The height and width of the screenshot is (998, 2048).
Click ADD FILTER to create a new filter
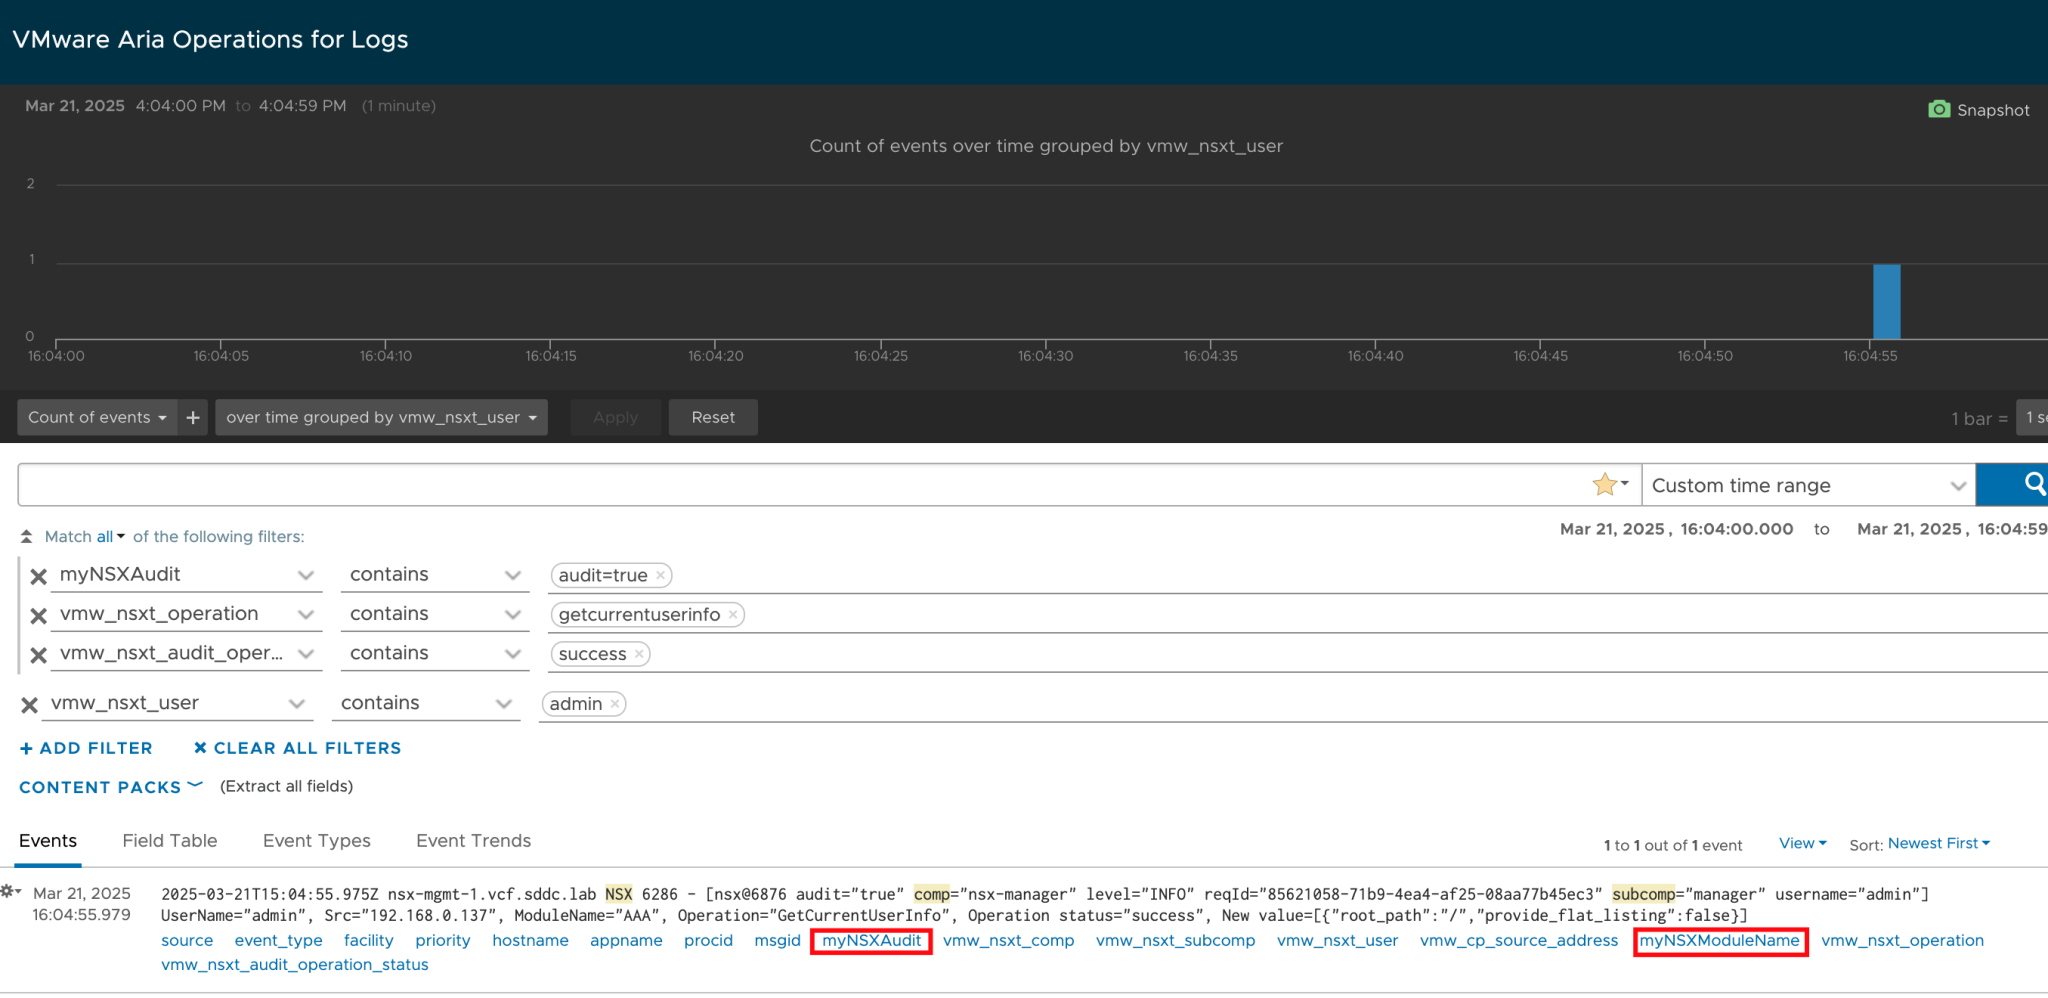coord(86,748)
